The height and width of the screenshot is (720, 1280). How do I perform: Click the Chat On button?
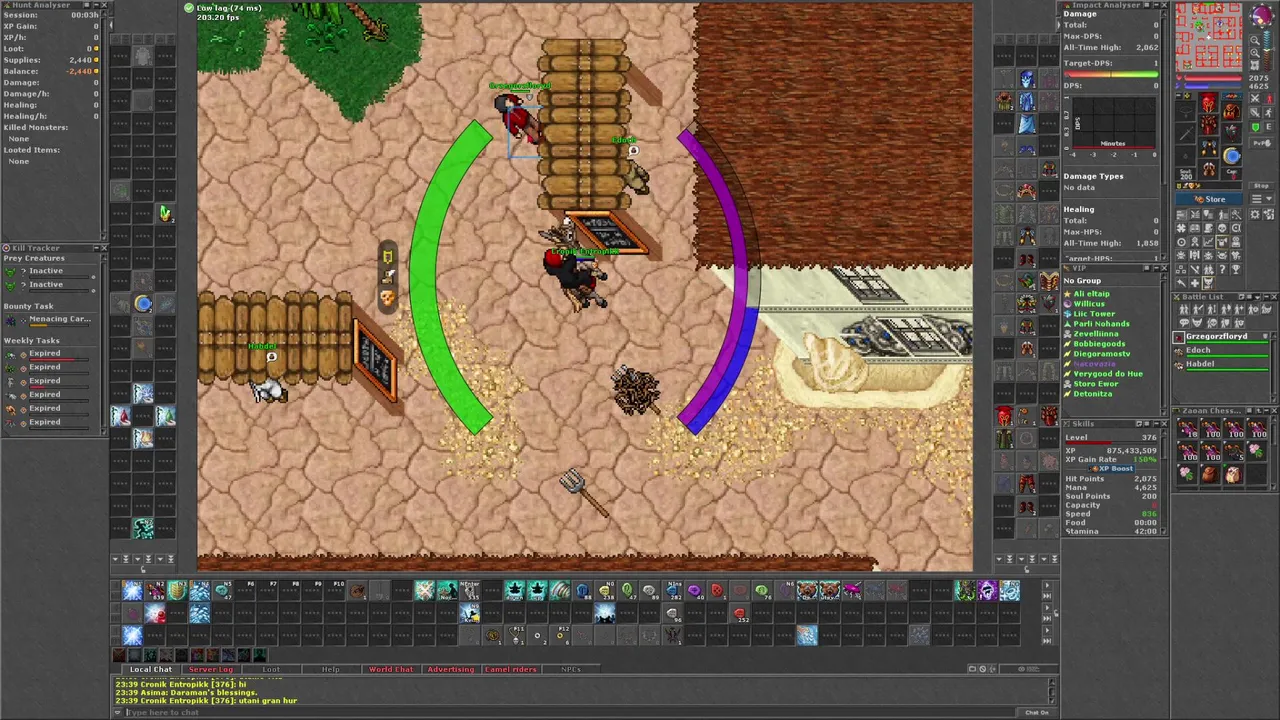pyautogui.click(x=1037, y=713)
